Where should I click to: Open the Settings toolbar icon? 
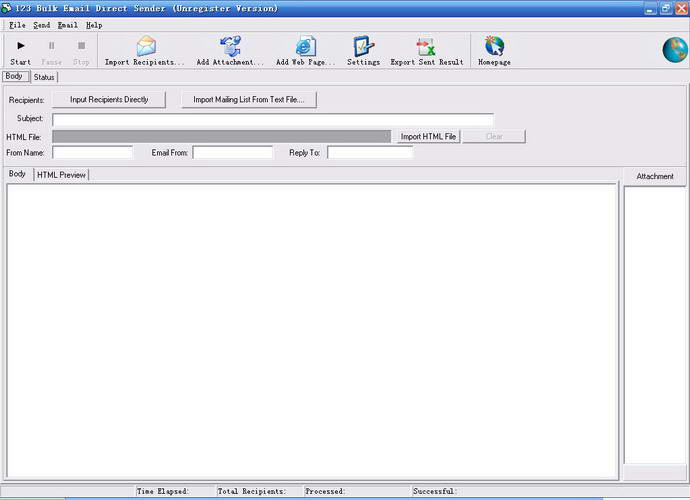click(363, 46)
